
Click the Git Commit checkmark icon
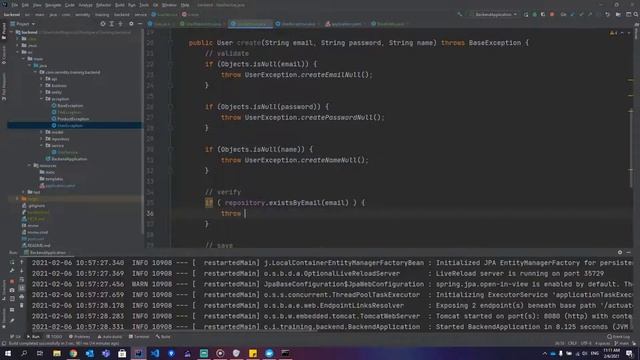pos(581,14)
